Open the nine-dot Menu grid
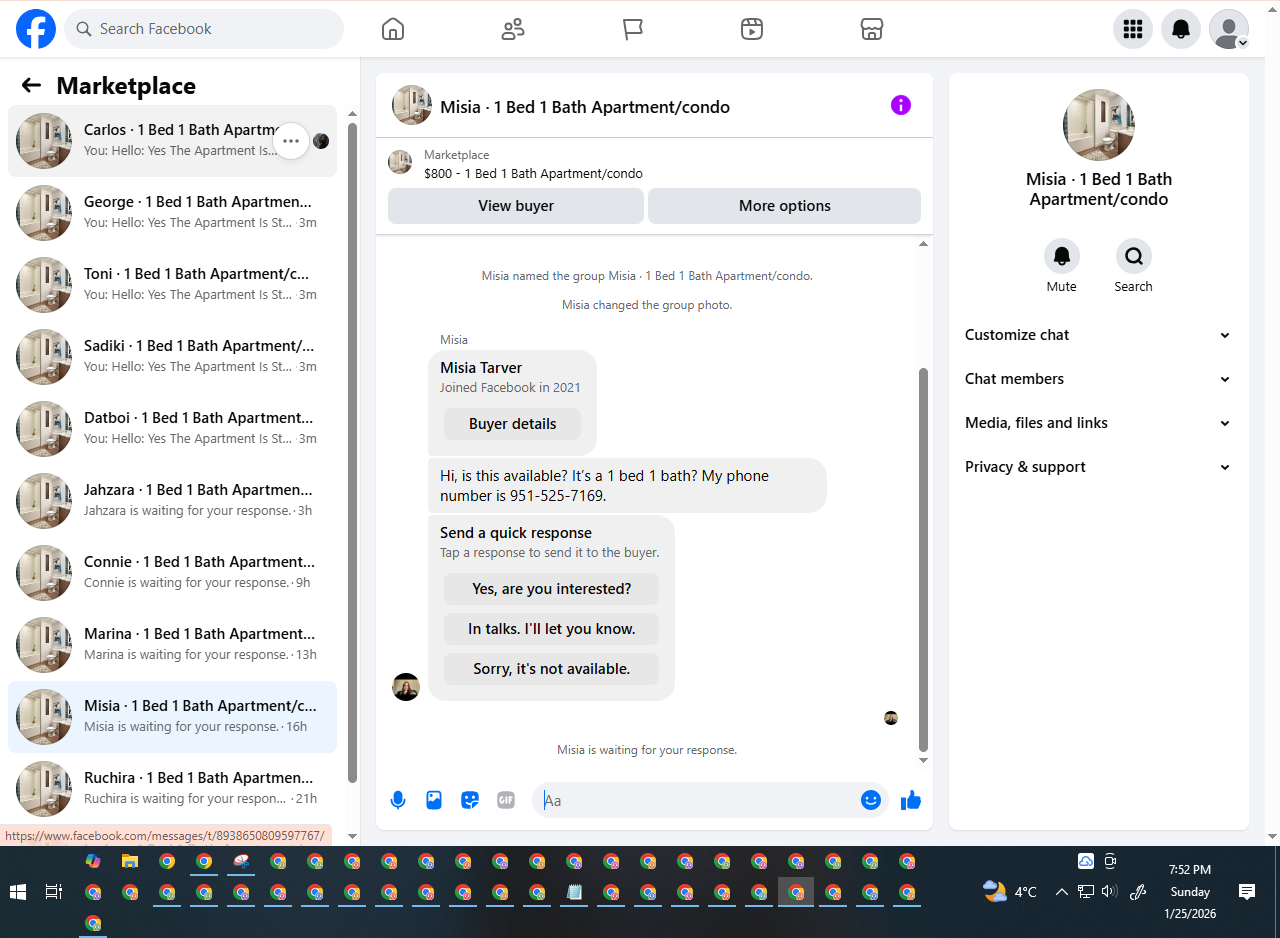1280x938 pixels. point(1133,29)
